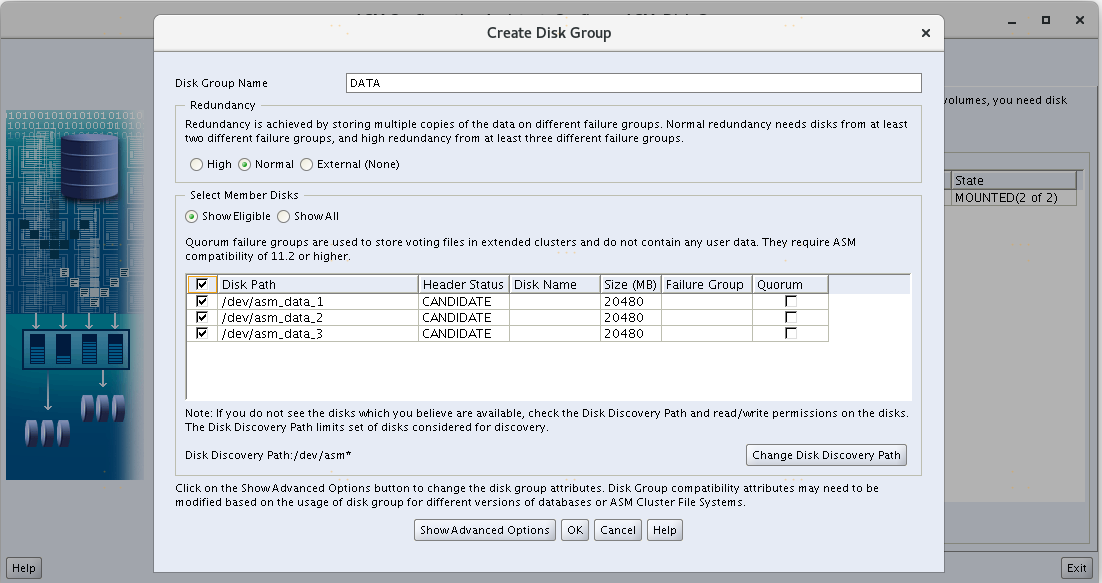Click the Disk Path column header
This screenshot has width=1102, height=583.
coord(317,285)
